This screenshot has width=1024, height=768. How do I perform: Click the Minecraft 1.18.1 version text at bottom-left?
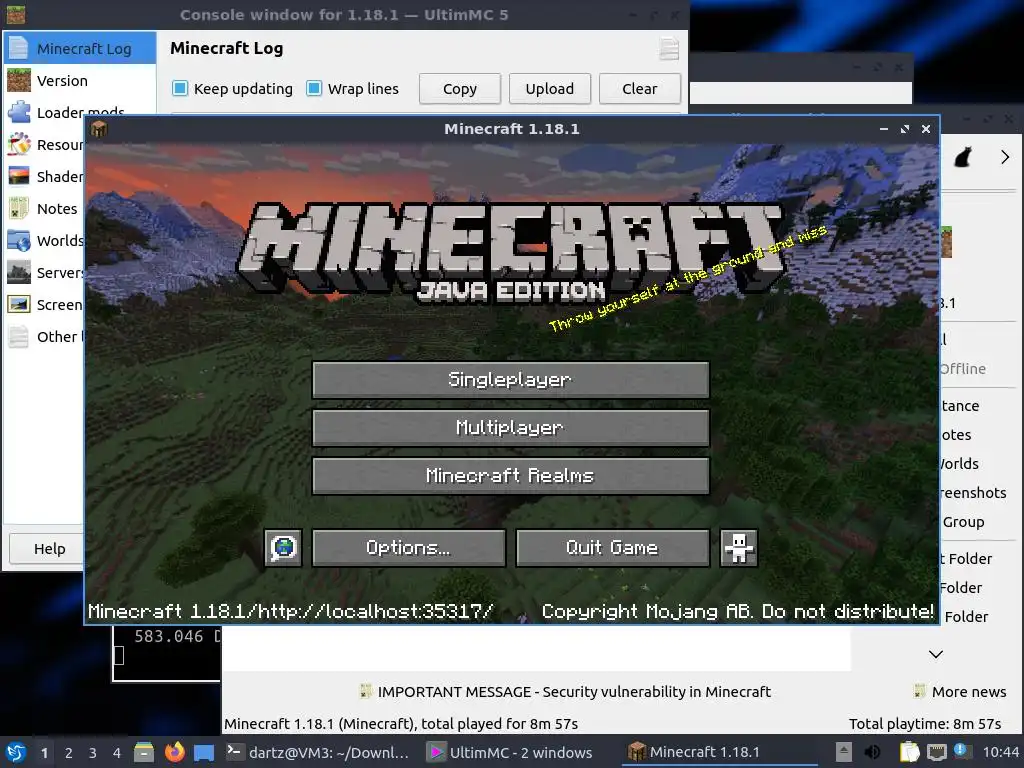tap(291, 611)
